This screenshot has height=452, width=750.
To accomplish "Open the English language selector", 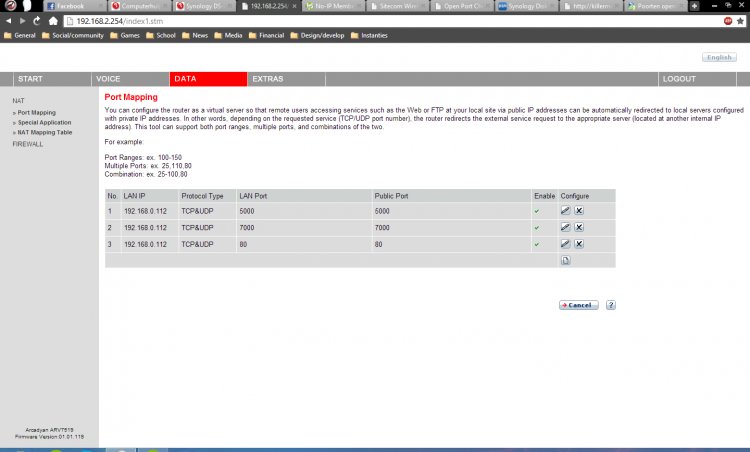I will [x=719, y=58].
